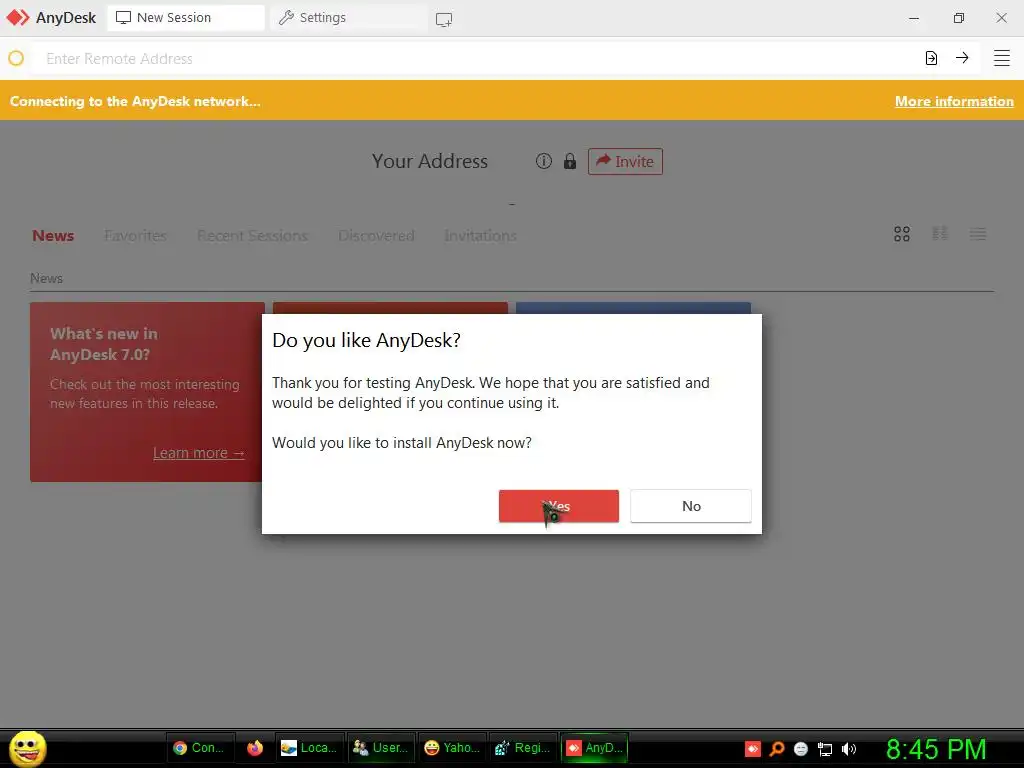Open the Learn more link
Viewport: 1024px width, 768px height.
[199, 453]
